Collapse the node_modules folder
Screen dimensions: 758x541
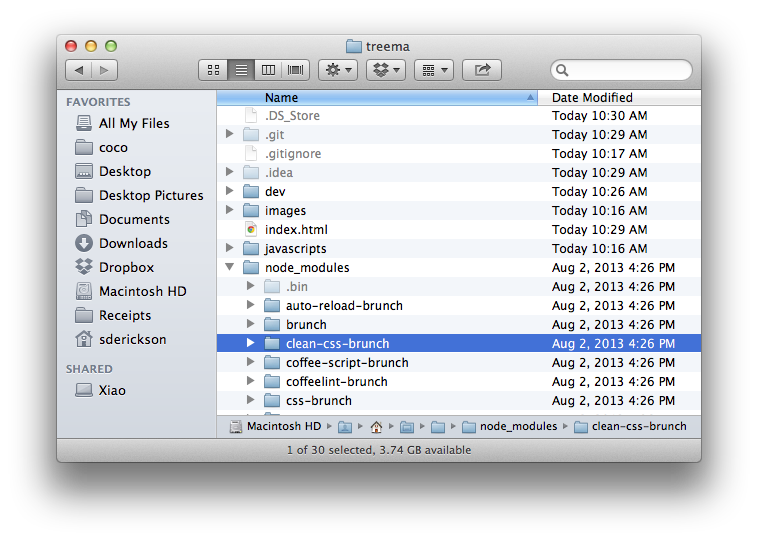[x=230, y=267]
